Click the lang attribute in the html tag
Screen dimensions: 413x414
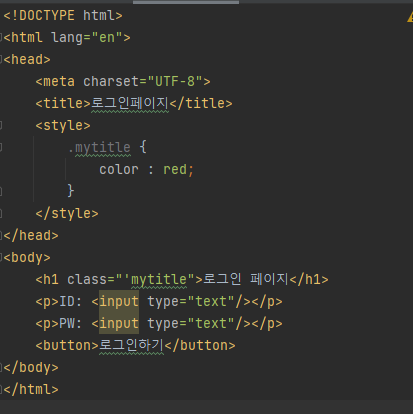tap(67, 38)
